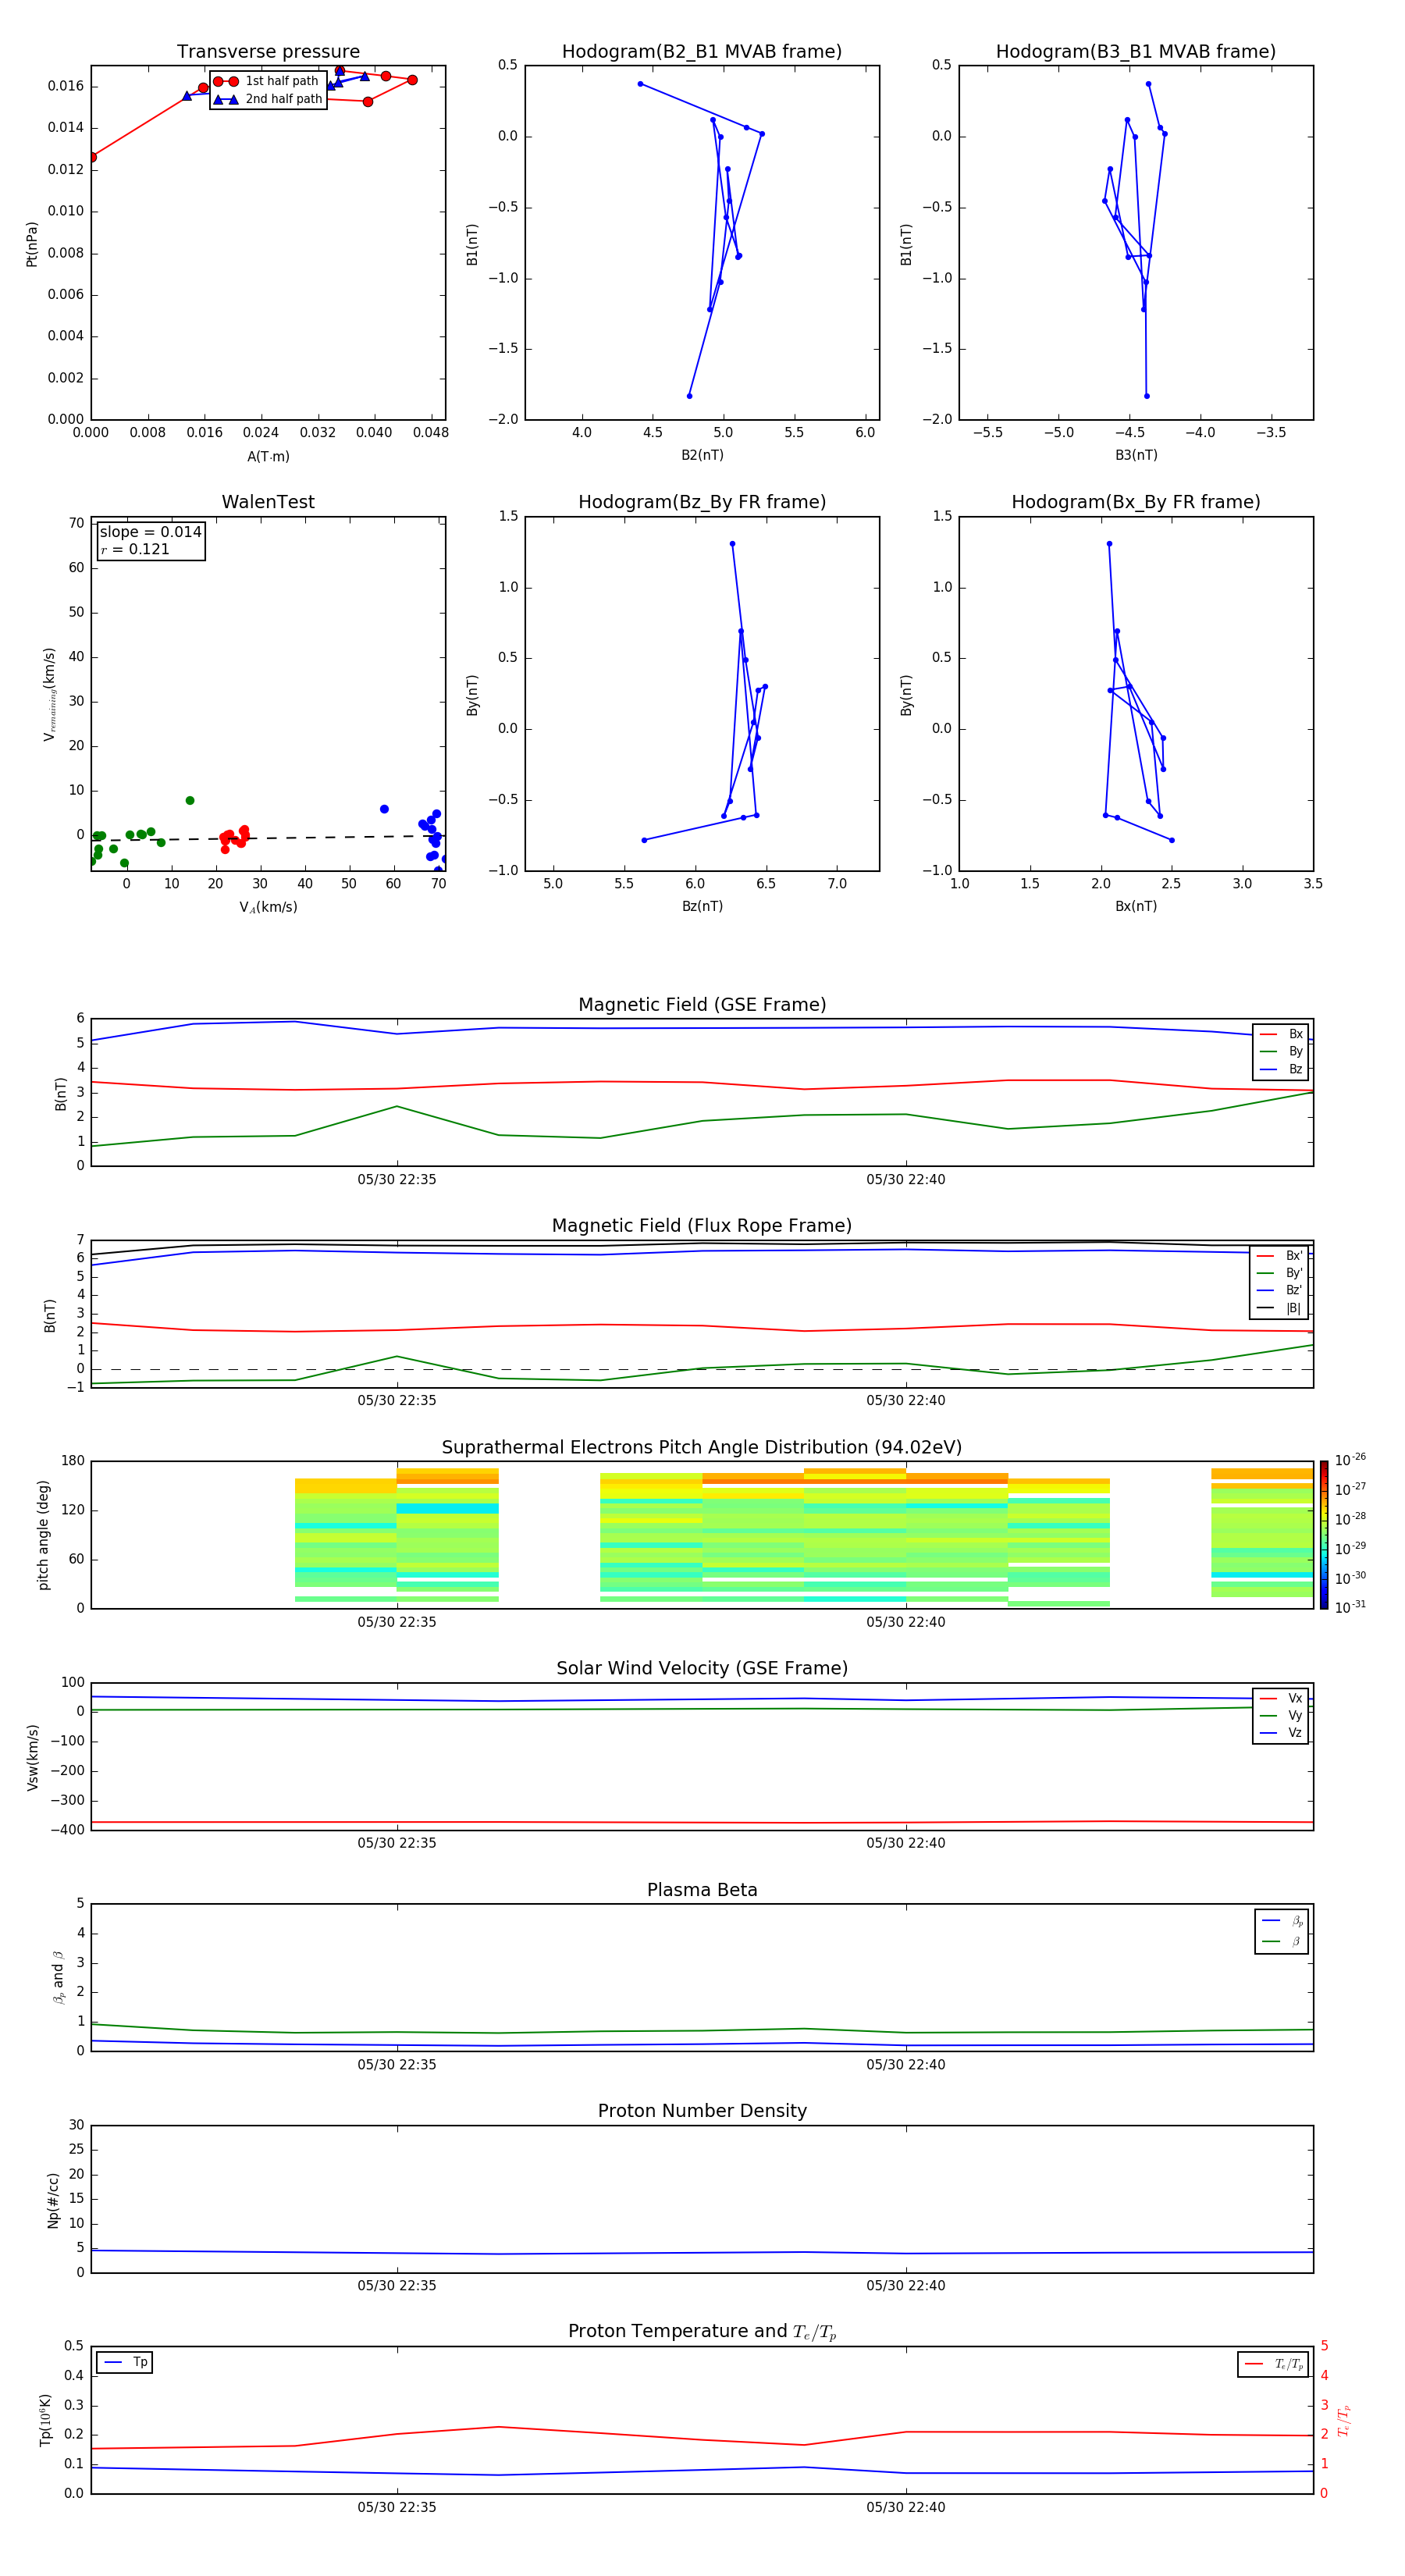1405x2576 pixels.
Task: Click the 'VA(km/s)' x-axis label
Action: point(268,907)
